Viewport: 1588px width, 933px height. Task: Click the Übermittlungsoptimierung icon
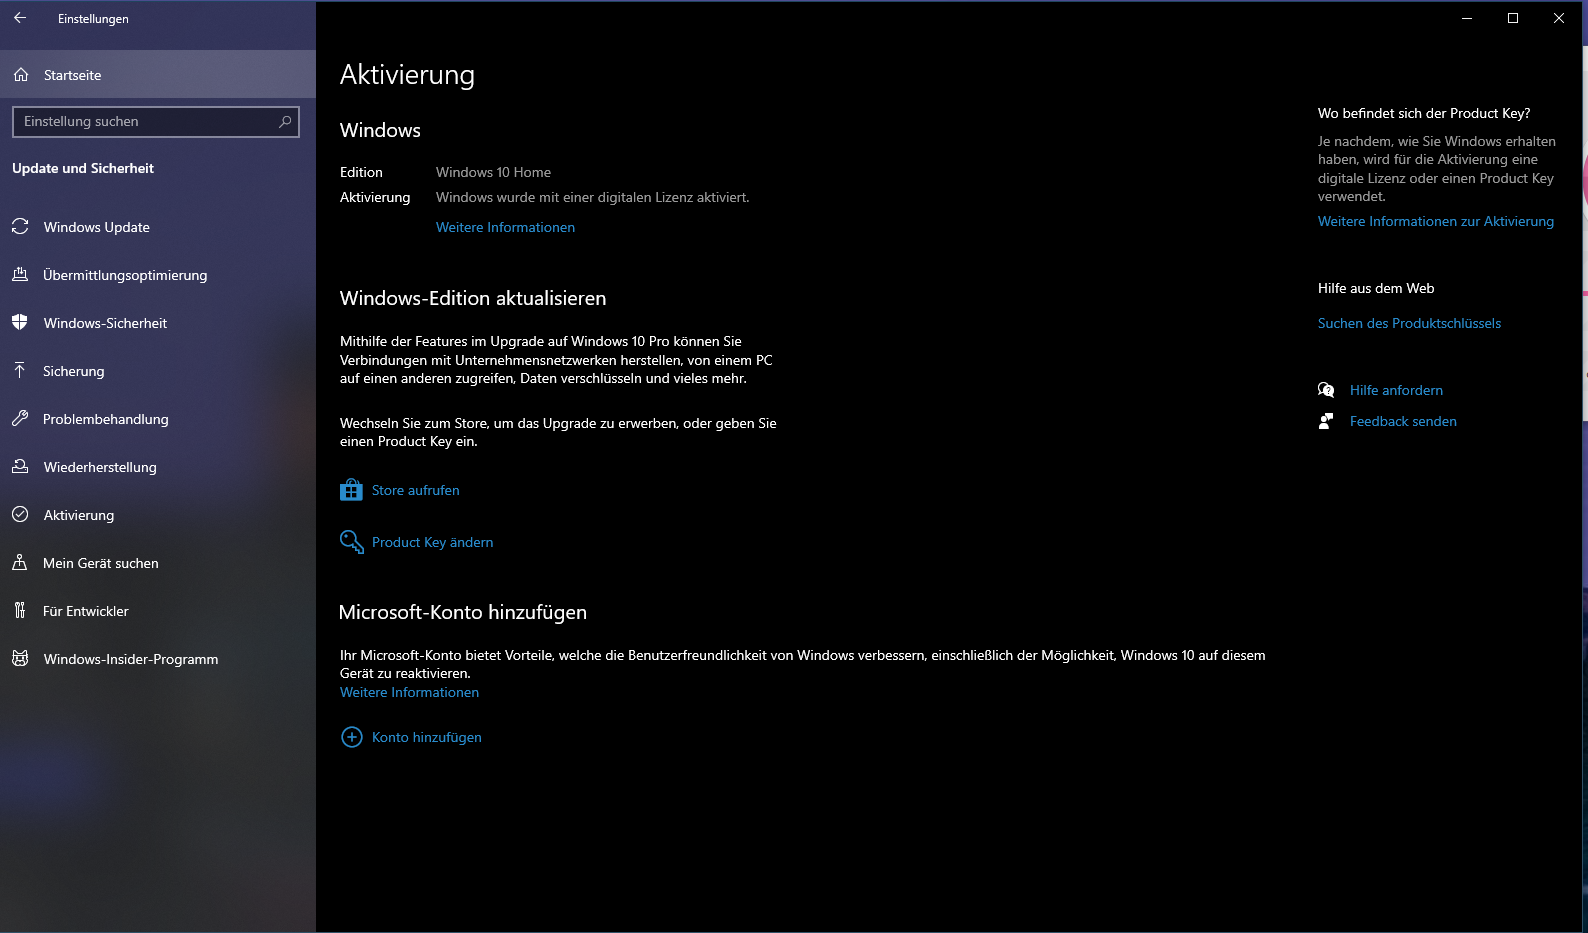point(20,275)
